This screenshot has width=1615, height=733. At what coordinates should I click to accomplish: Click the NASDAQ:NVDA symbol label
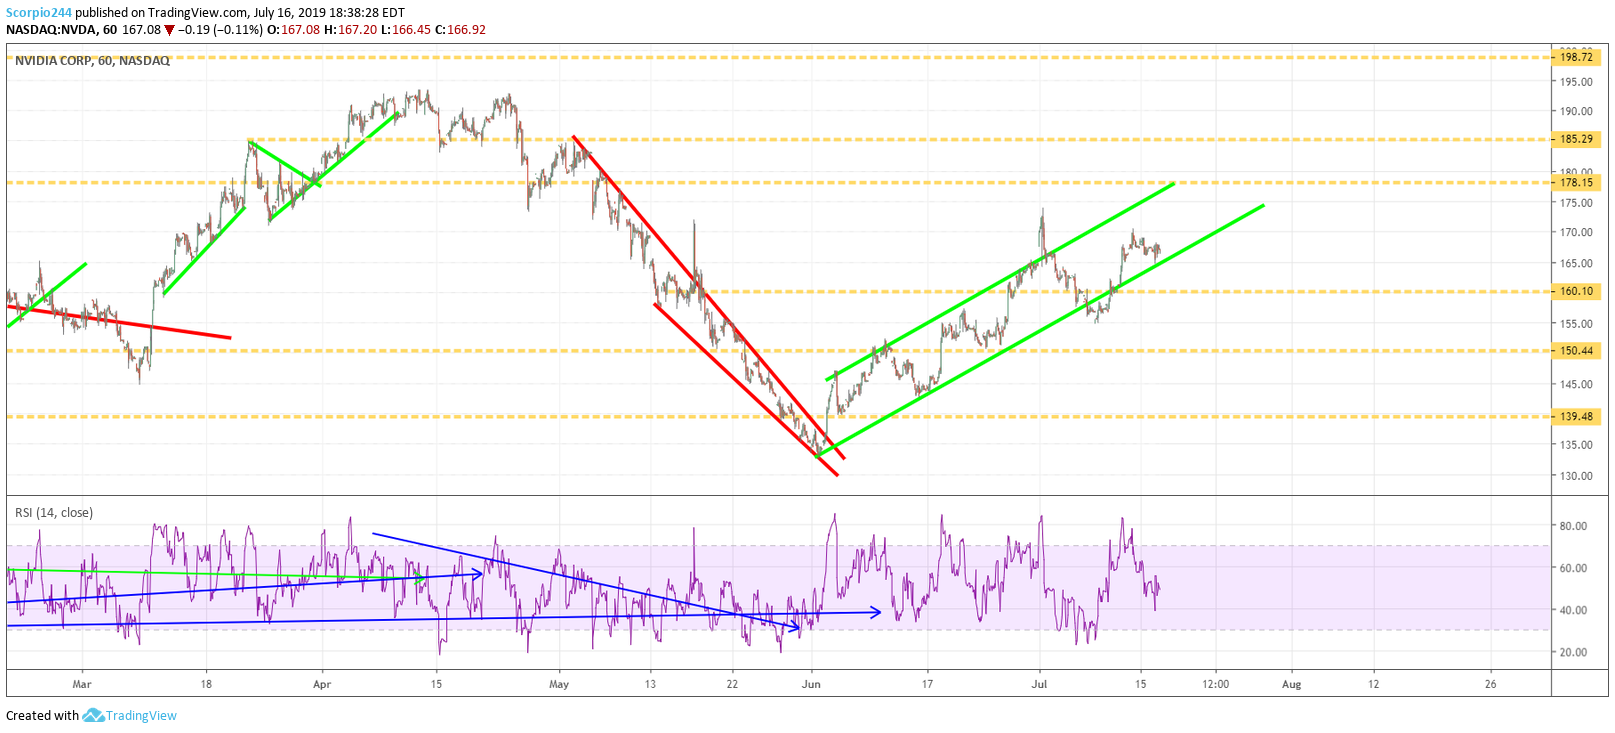coord(51,30)
